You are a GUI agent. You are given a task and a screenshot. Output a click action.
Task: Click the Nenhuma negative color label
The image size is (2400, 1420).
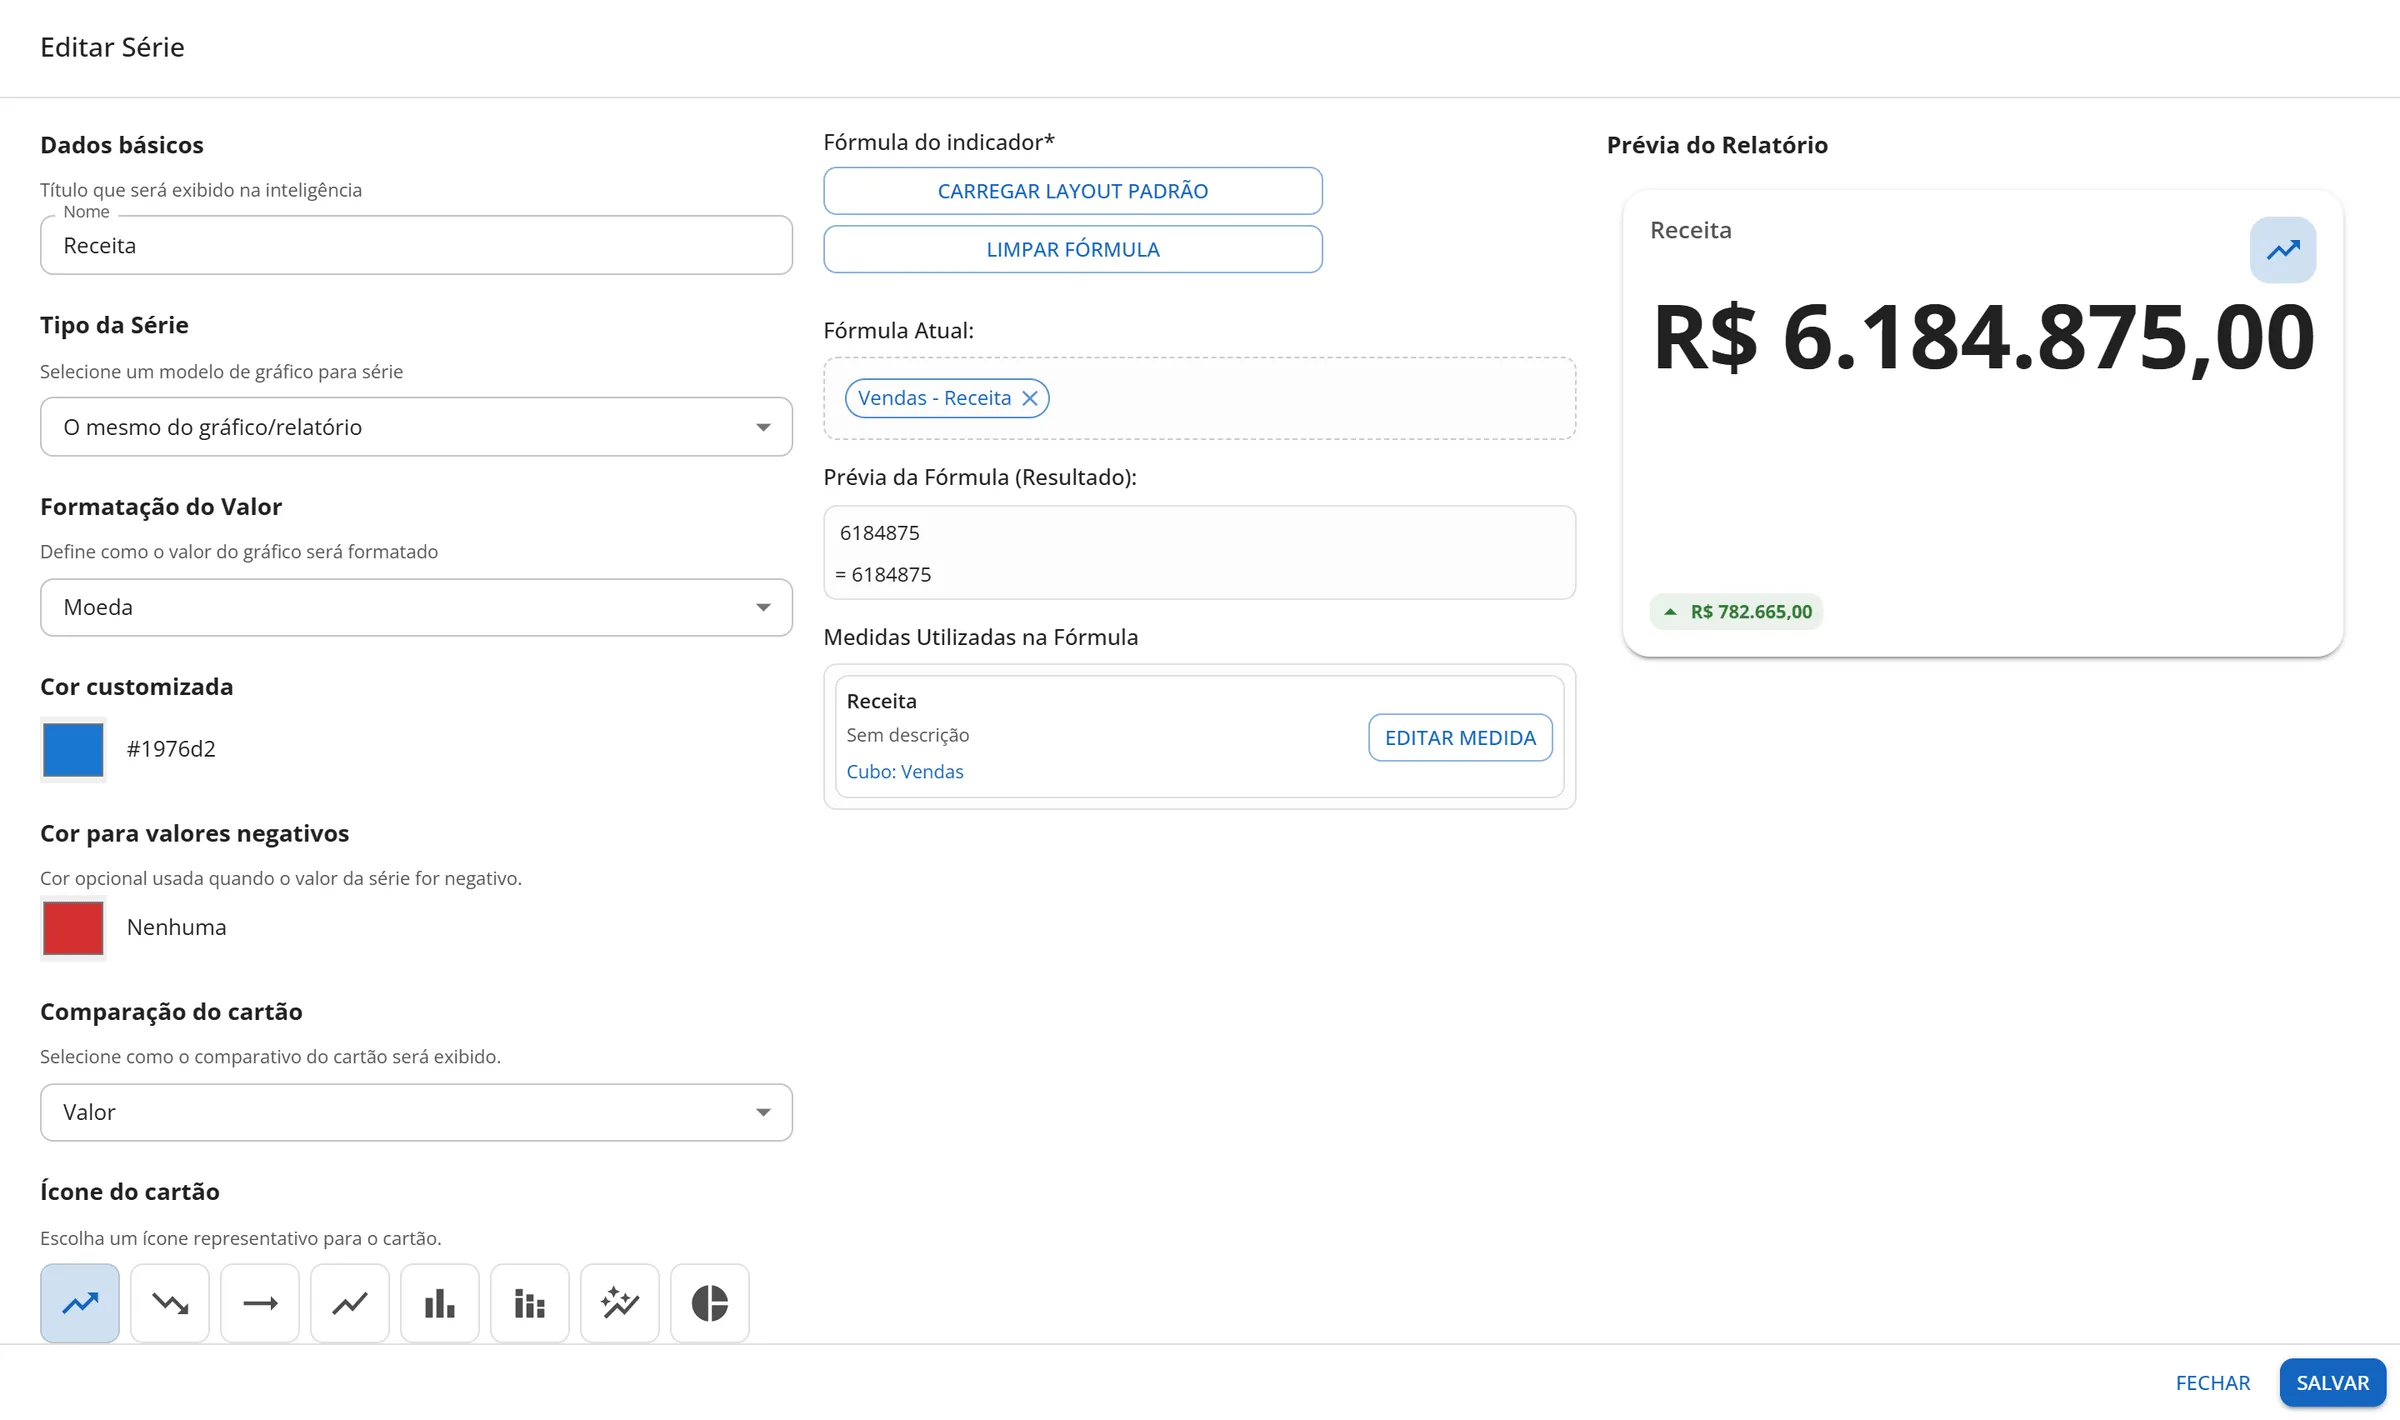tap(176, 927)
